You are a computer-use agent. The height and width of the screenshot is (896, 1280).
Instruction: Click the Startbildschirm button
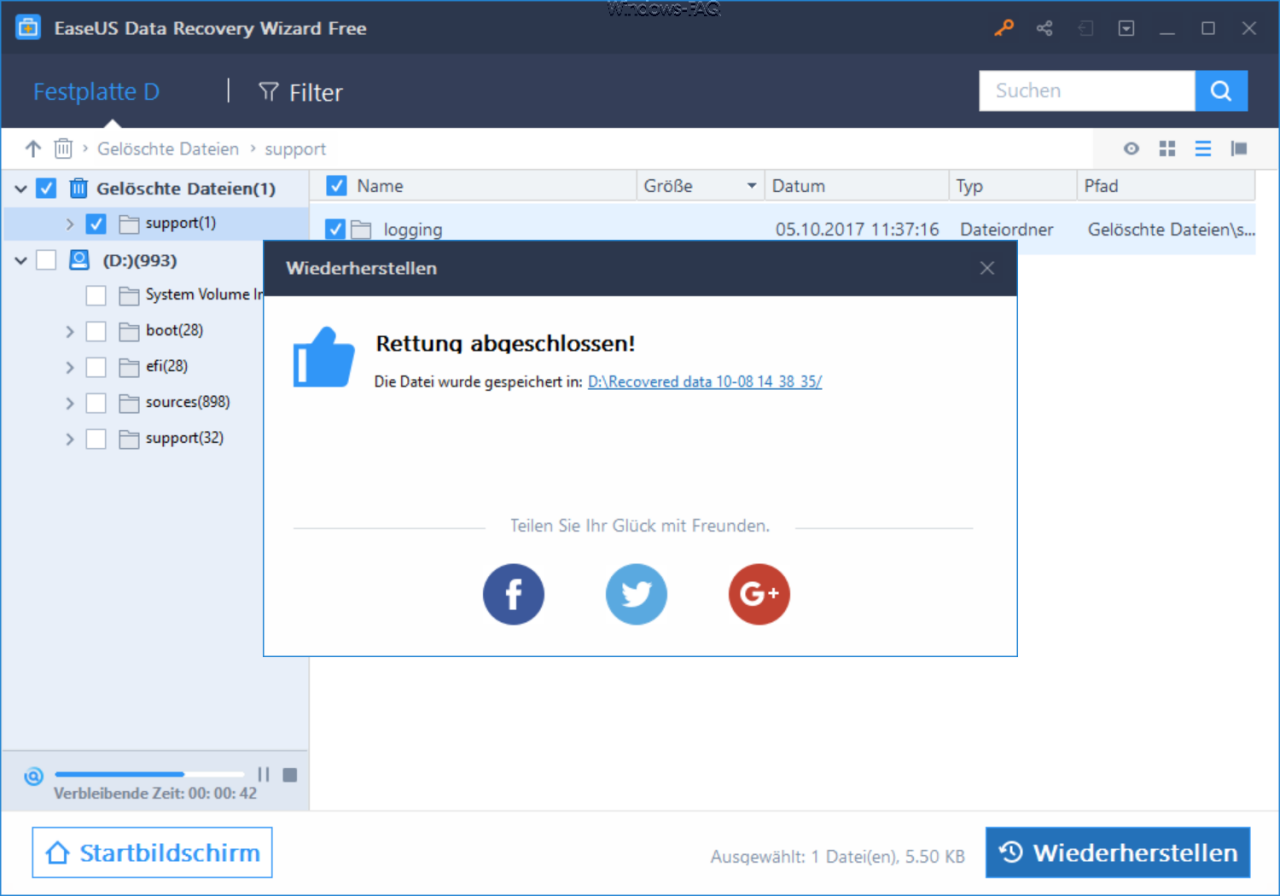click(x=152, y=853)
